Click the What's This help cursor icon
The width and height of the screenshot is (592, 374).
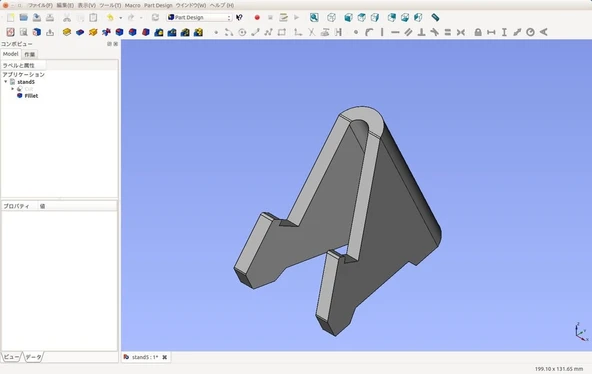(239, 17)
